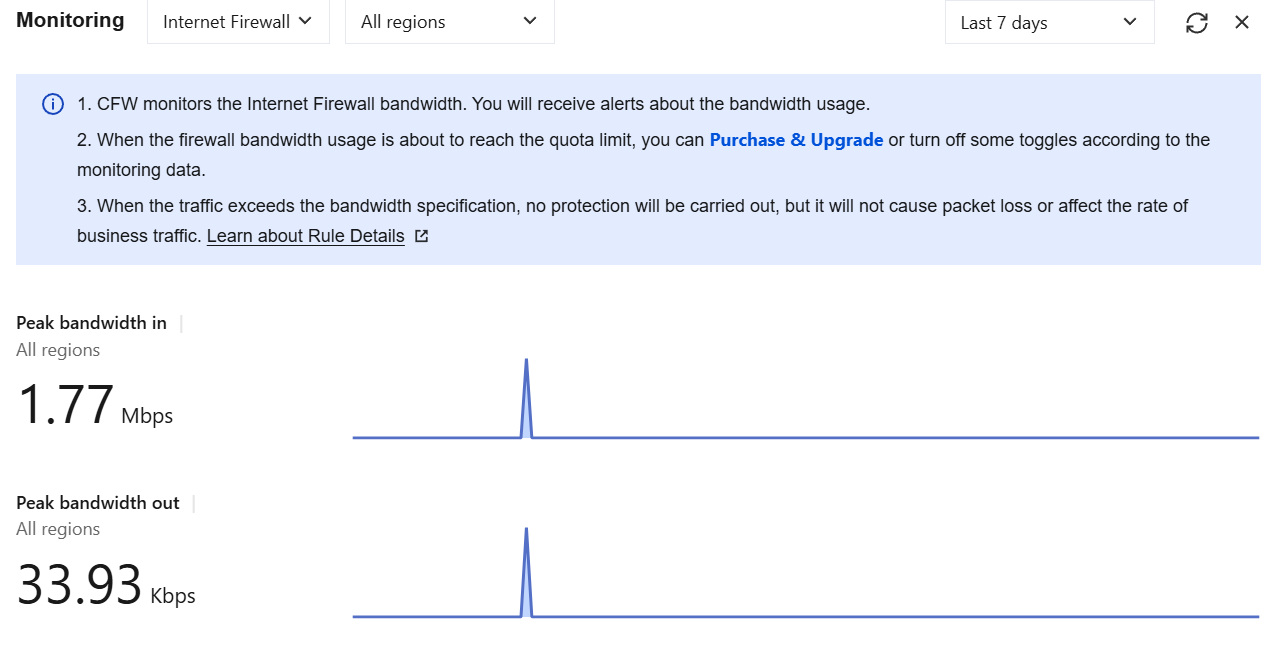Click the spike in Peak bandwidth in chart
The width and height of the screenshot is (1284, 660).
[x=526, y=400]
